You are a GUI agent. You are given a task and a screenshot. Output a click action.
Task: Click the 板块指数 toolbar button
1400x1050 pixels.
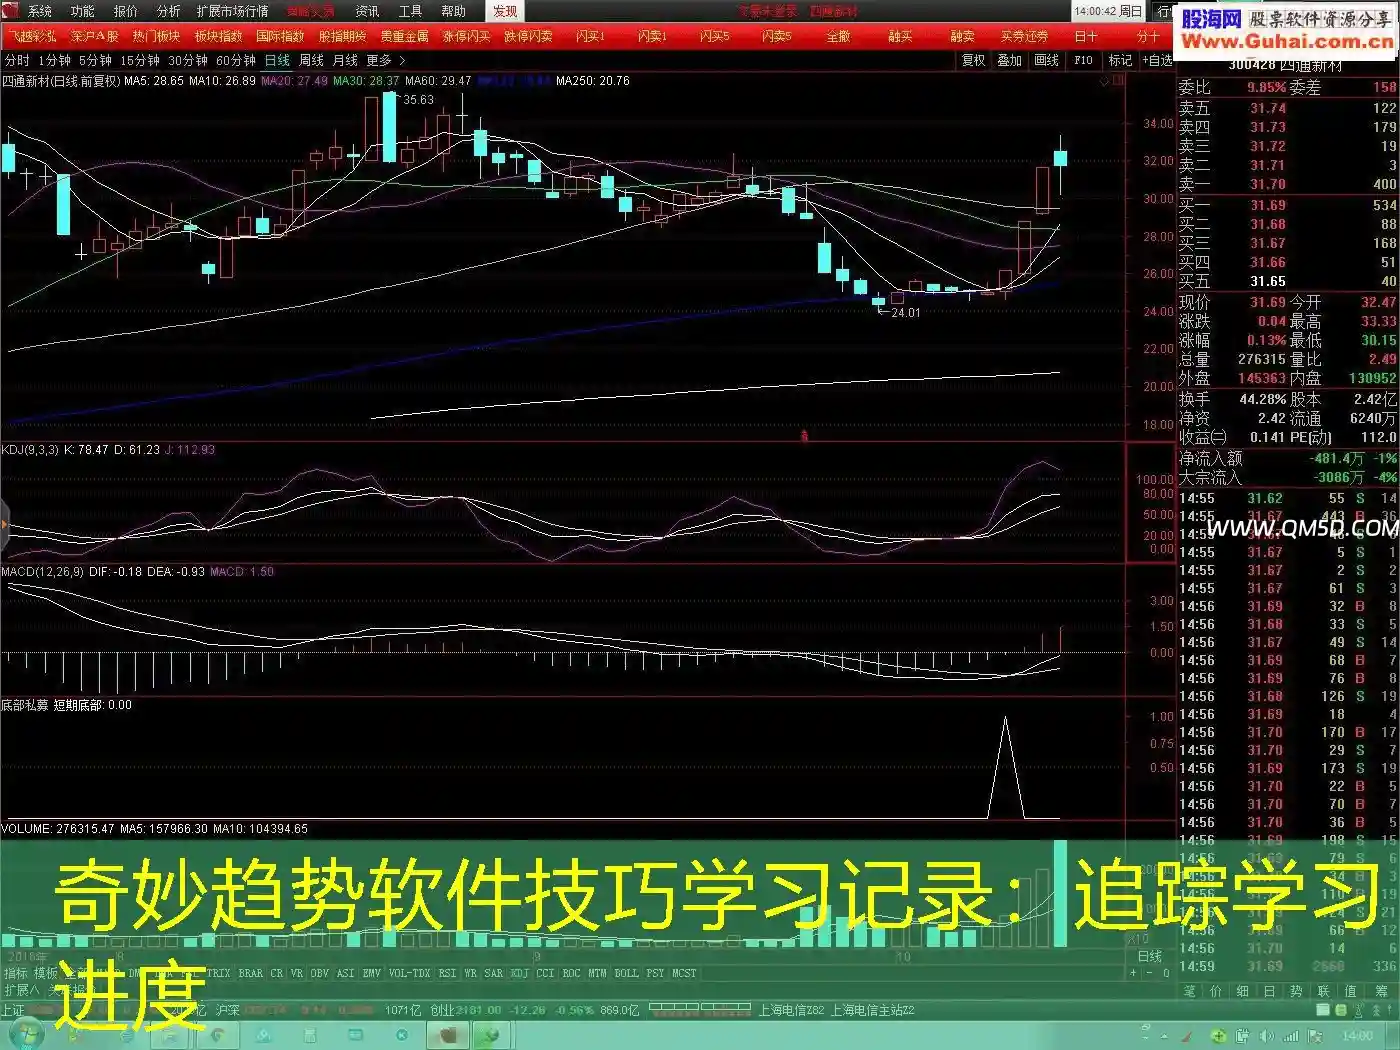pyautogui.click(x=219, y=36)
